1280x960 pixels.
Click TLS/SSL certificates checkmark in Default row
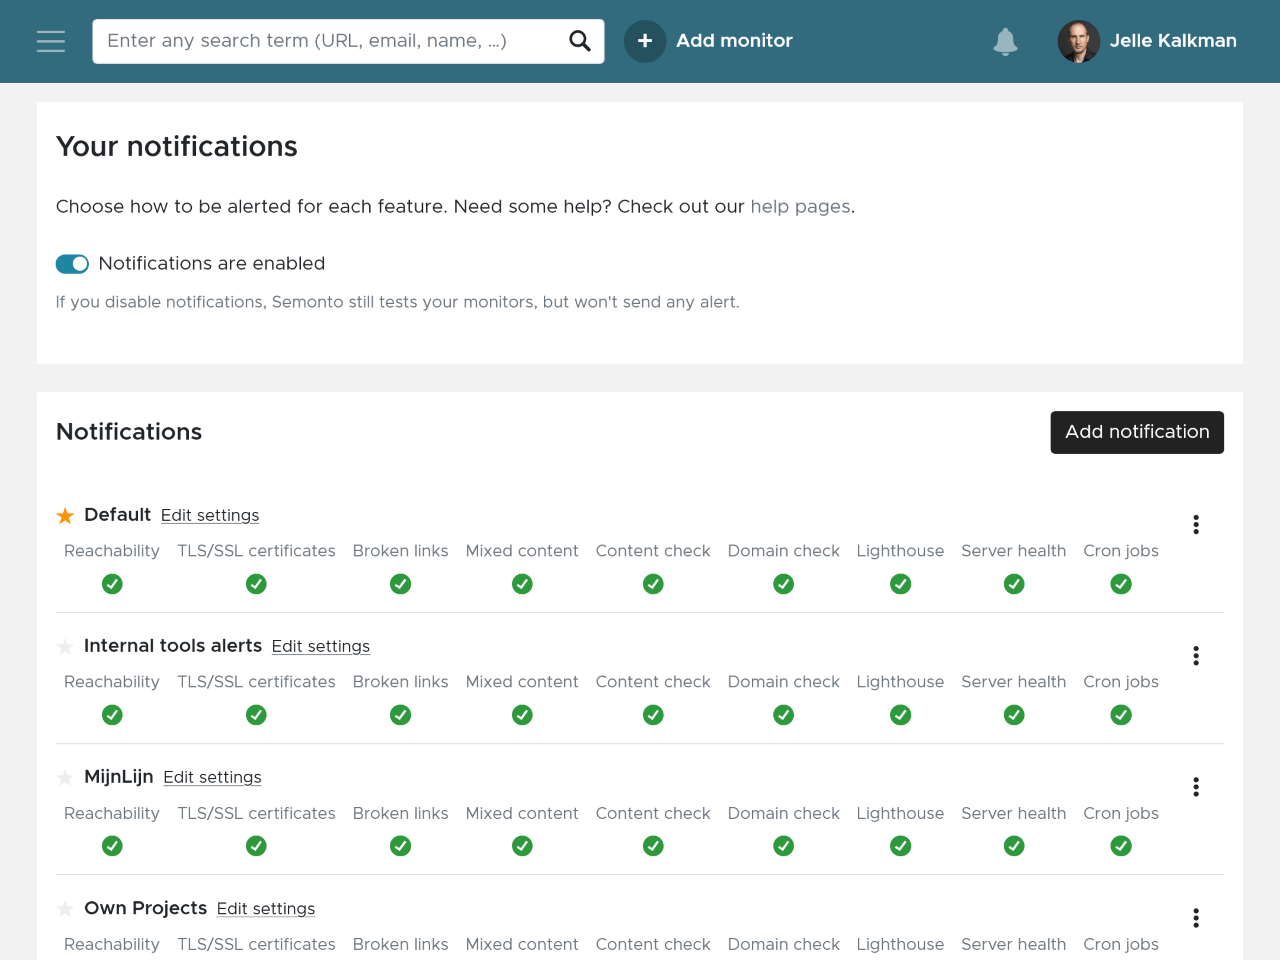[x=256, y=584]
